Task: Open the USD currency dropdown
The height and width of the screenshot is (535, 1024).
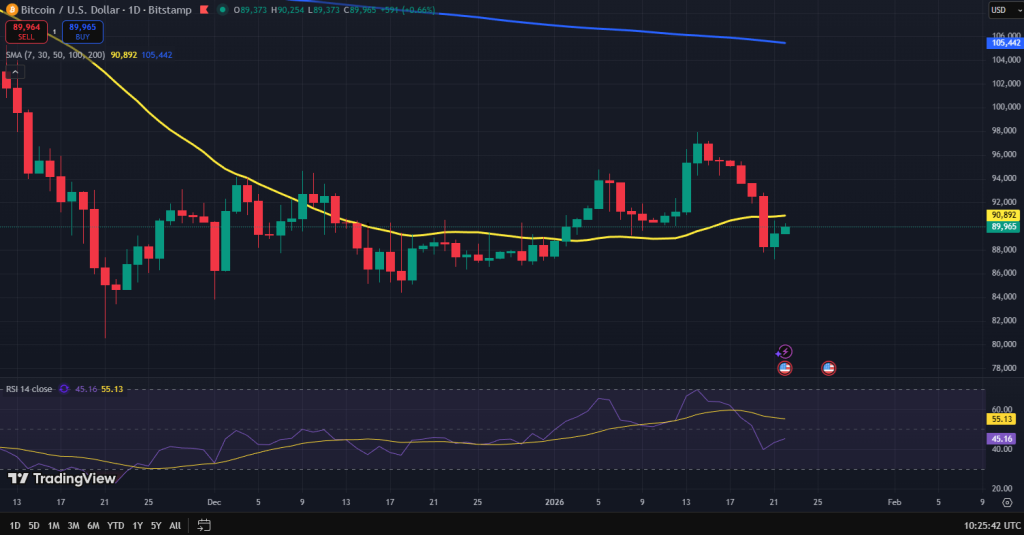Action: point(1005,10)
